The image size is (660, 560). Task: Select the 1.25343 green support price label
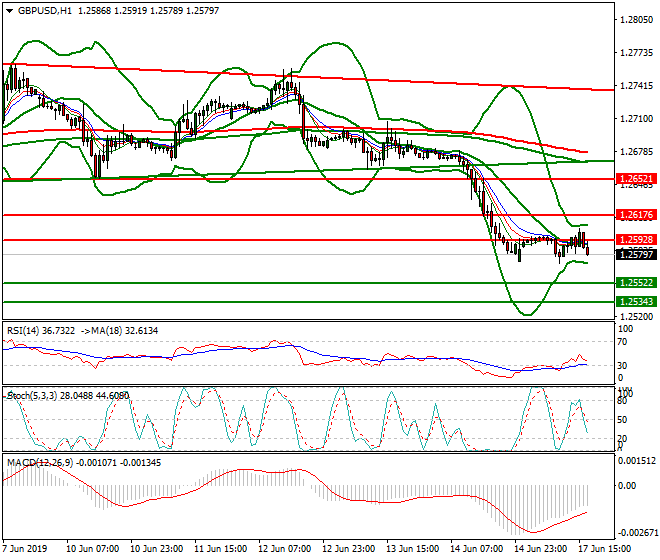click(x=636, y=301)
